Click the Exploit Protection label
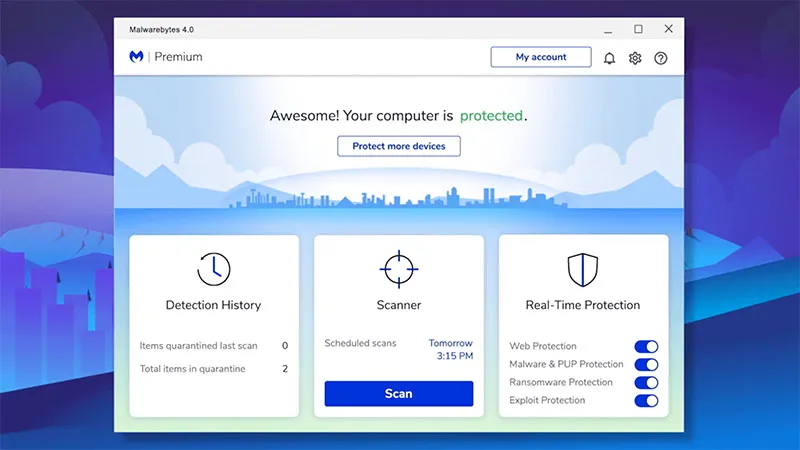Viewport: 800px width, 450px height. coord(547,400)
